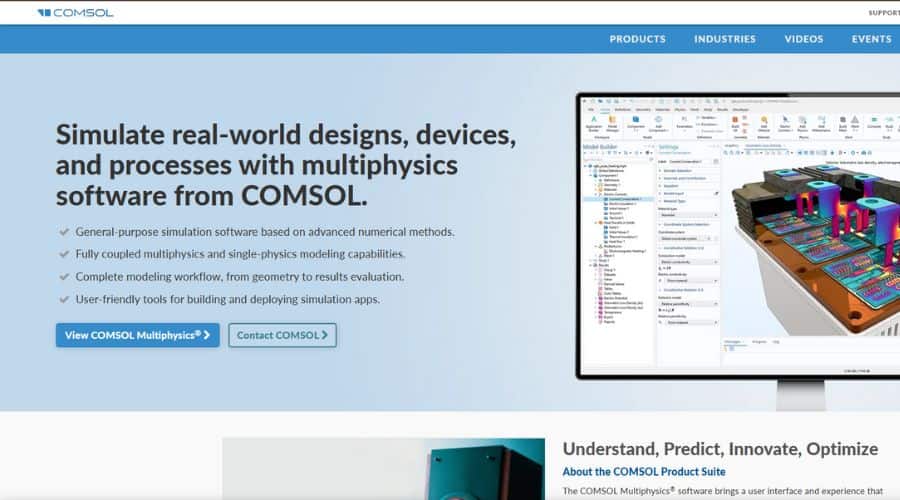The image size is (900, 500).
Task: Go to the Videos section
Action: [804, 39]
